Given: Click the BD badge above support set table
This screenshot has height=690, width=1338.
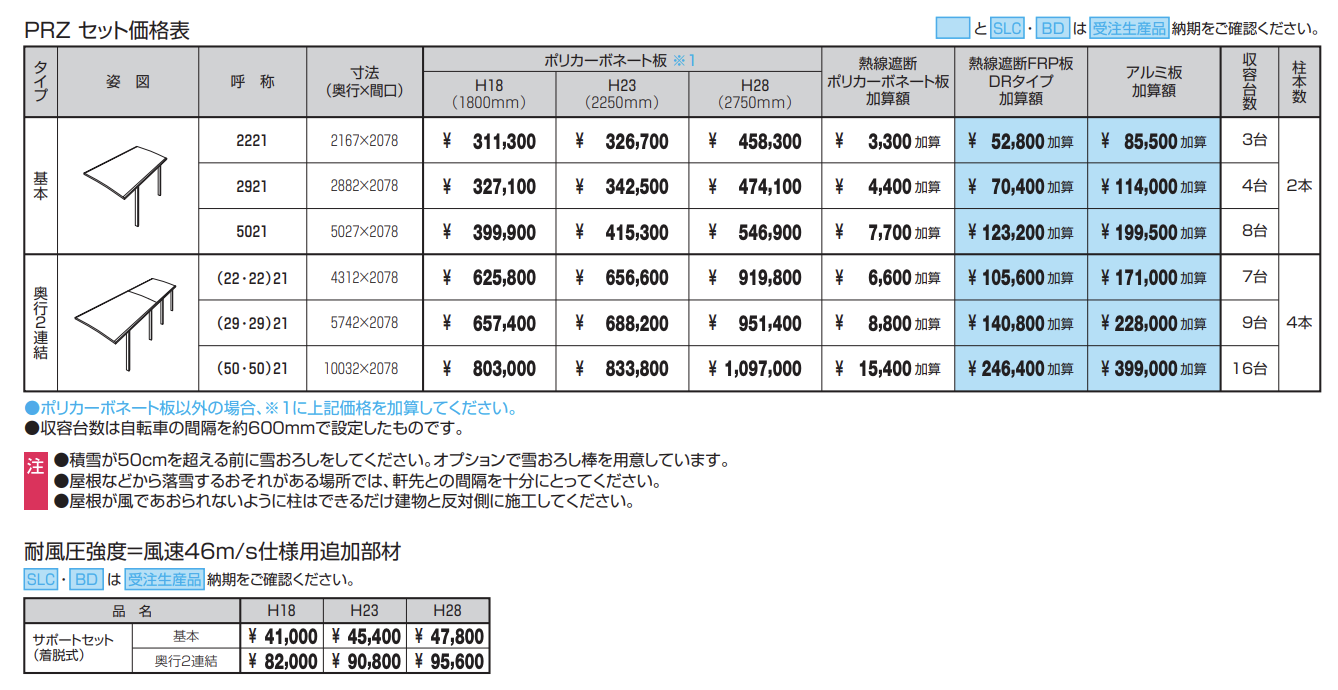Looking at the screenshot, I should (88, 579).
